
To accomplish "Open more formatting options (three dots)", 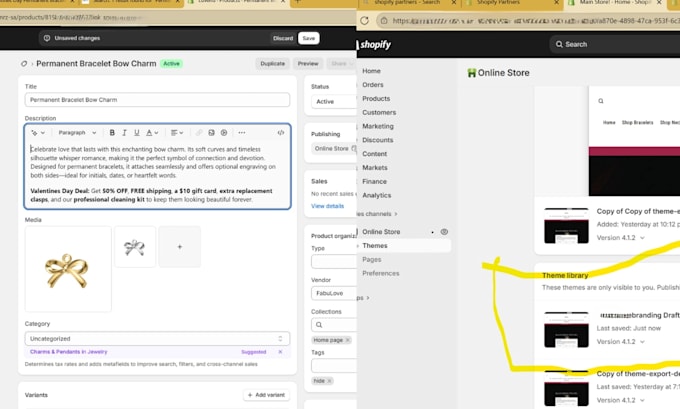I will click(x=242, y=133).
